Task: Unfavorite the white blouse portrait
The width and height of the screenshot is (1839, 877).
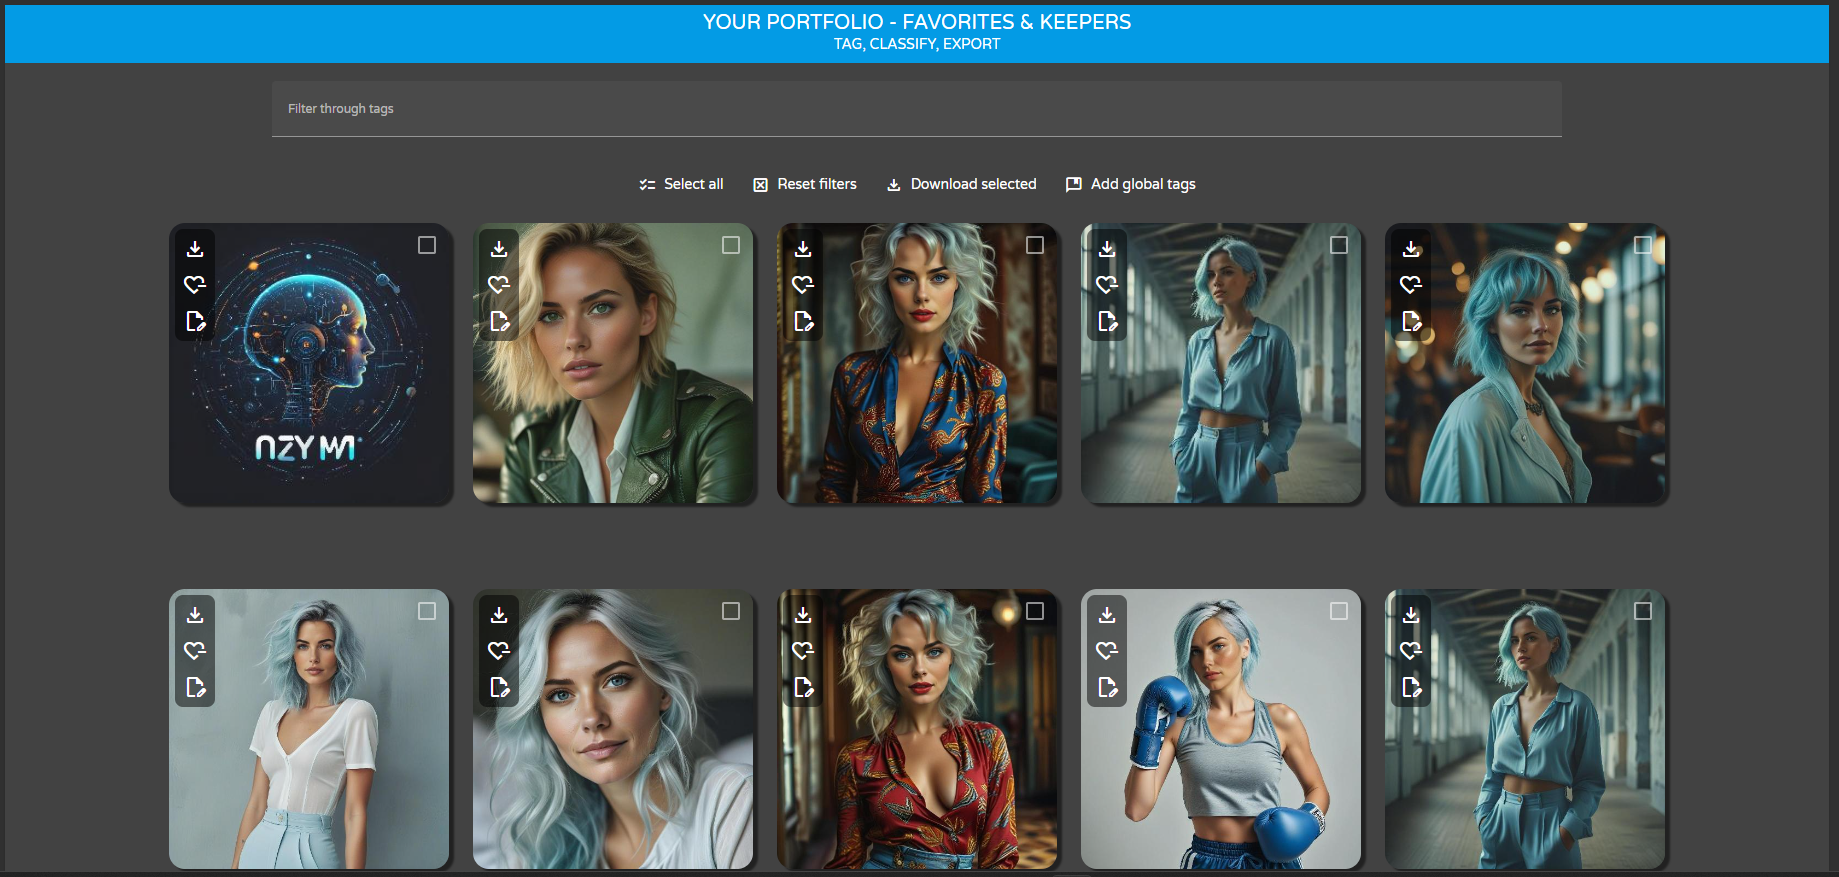Action: [195, 651]
